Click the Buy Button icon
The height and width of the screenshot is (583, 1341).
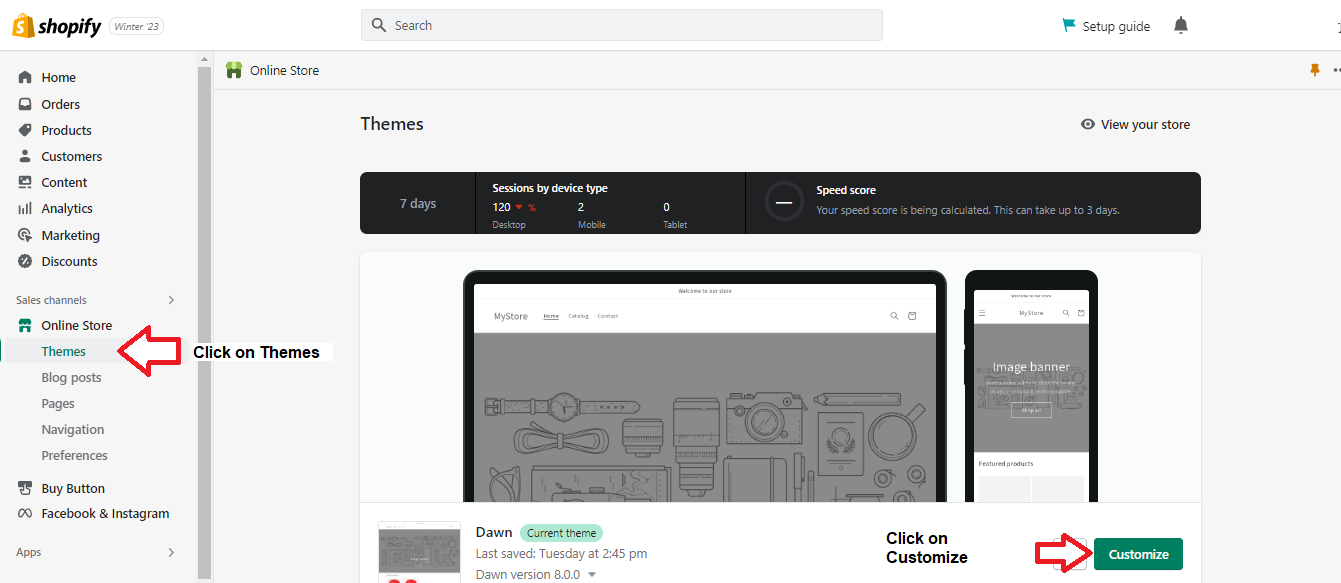pyautogui.click(x=25, y=488)
